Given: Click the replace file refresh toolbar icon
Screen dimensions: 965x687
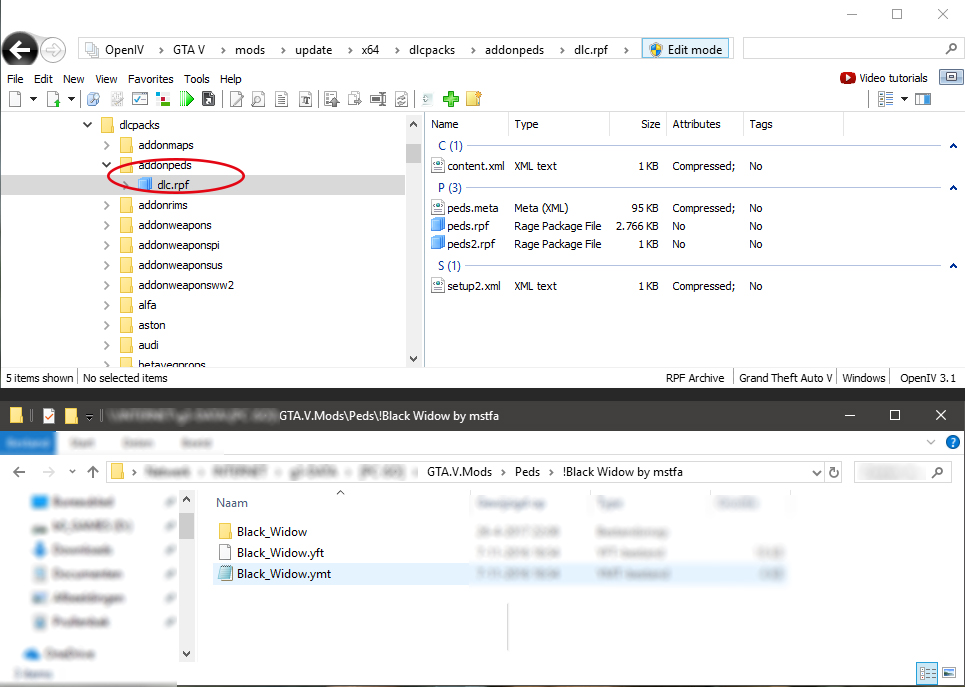Looking at the screenshot, I should pyautogui.click(x=401, y=99).
